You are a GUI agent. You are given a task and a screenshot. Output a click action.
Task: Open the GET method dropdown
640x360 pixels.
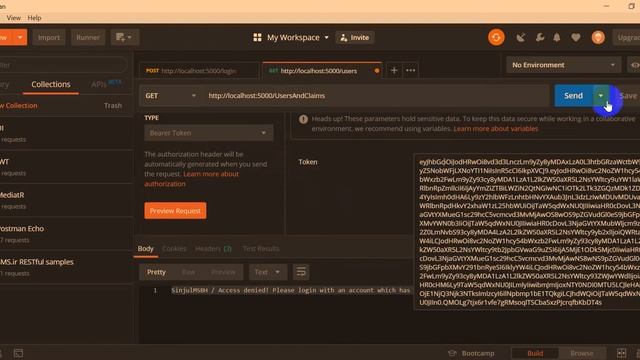click(170, 96)
